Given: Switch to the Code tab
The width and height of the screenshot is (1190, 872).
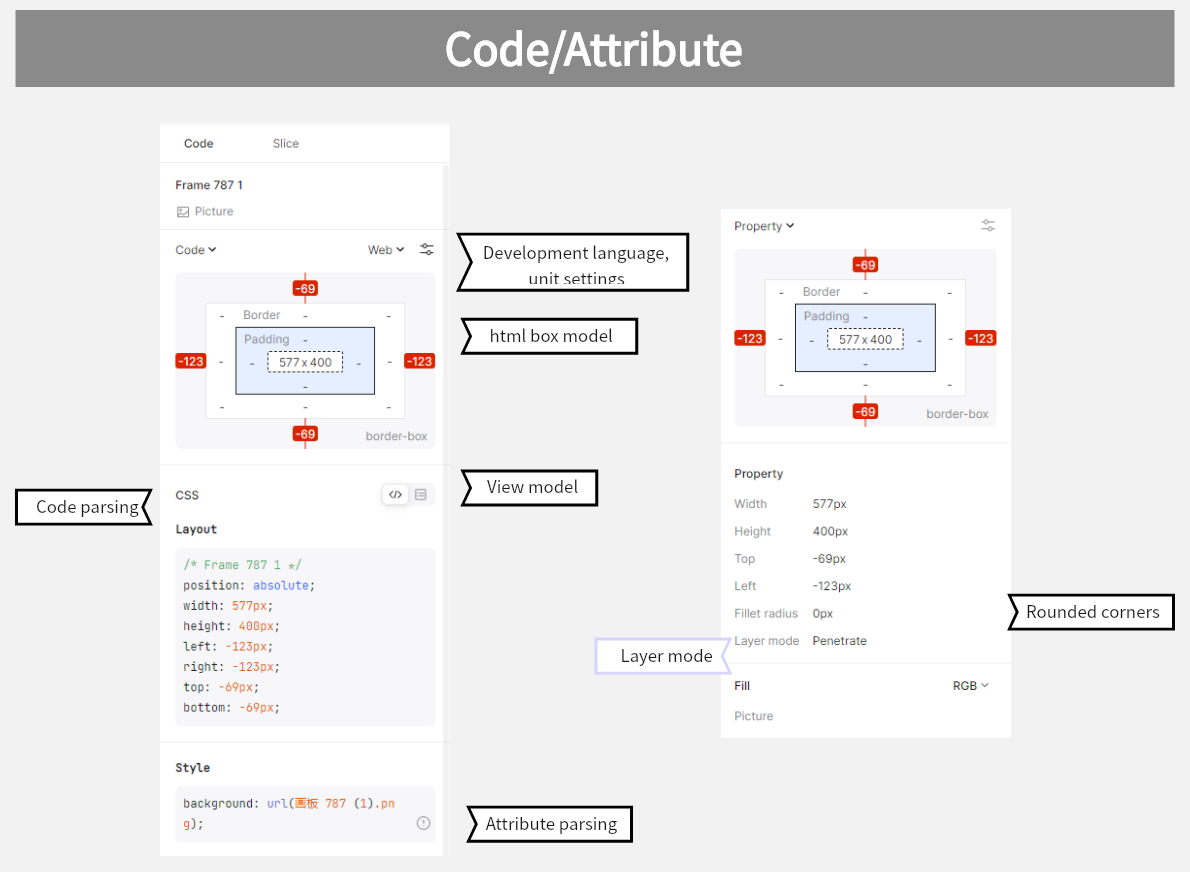Looking at the screenshot, I should (x=198, y=143).
